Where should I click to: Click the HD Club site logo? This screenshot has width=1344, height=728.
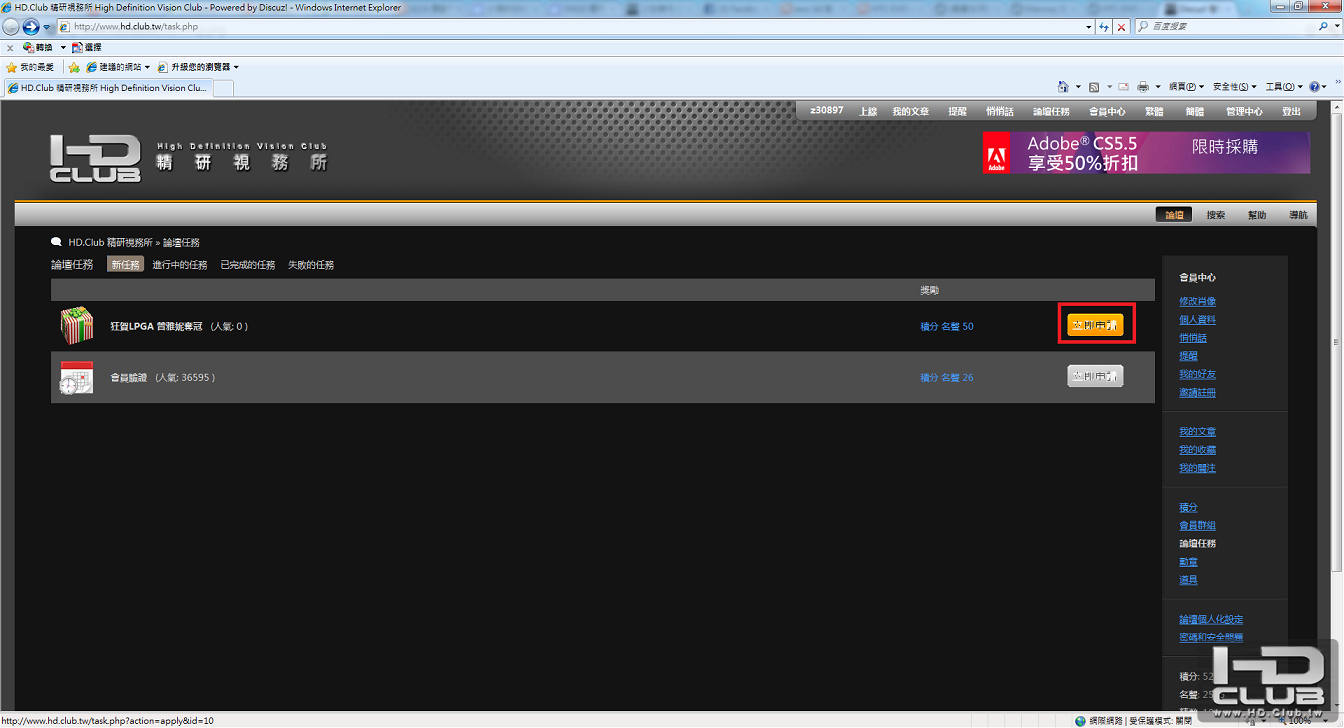[x=96, y=158]
